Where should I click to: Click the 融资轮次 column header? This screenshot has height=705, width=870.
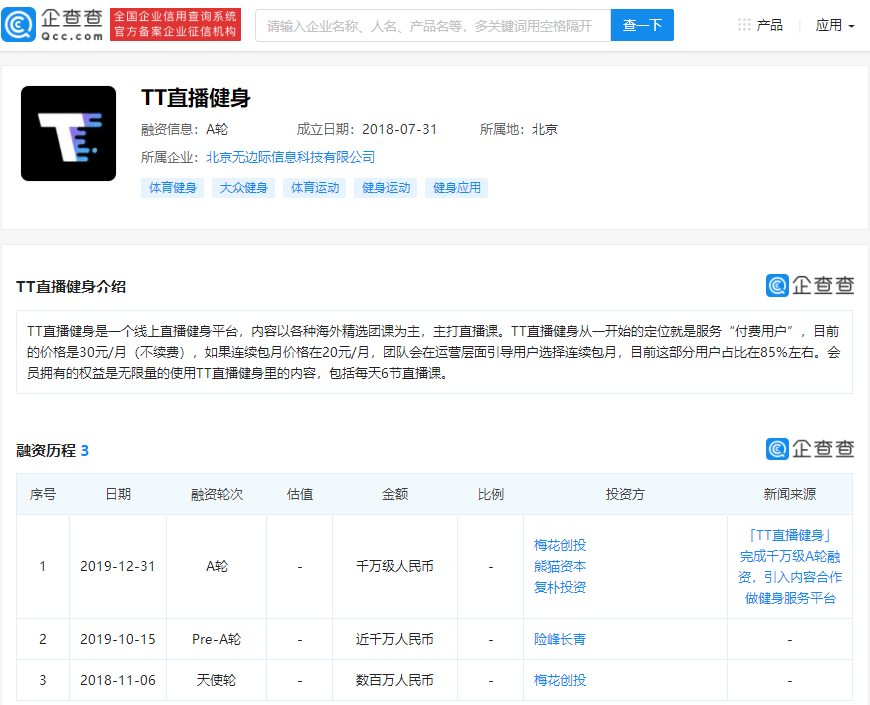(x=216, y=494)
